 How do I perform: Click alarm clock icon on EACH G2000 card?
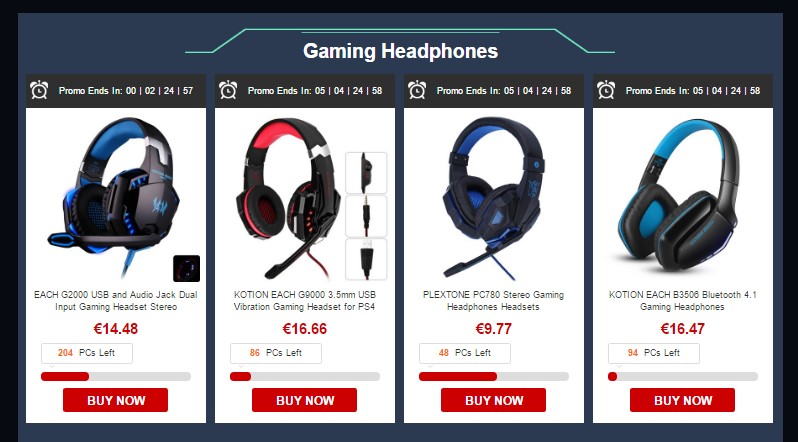point(39,90)
